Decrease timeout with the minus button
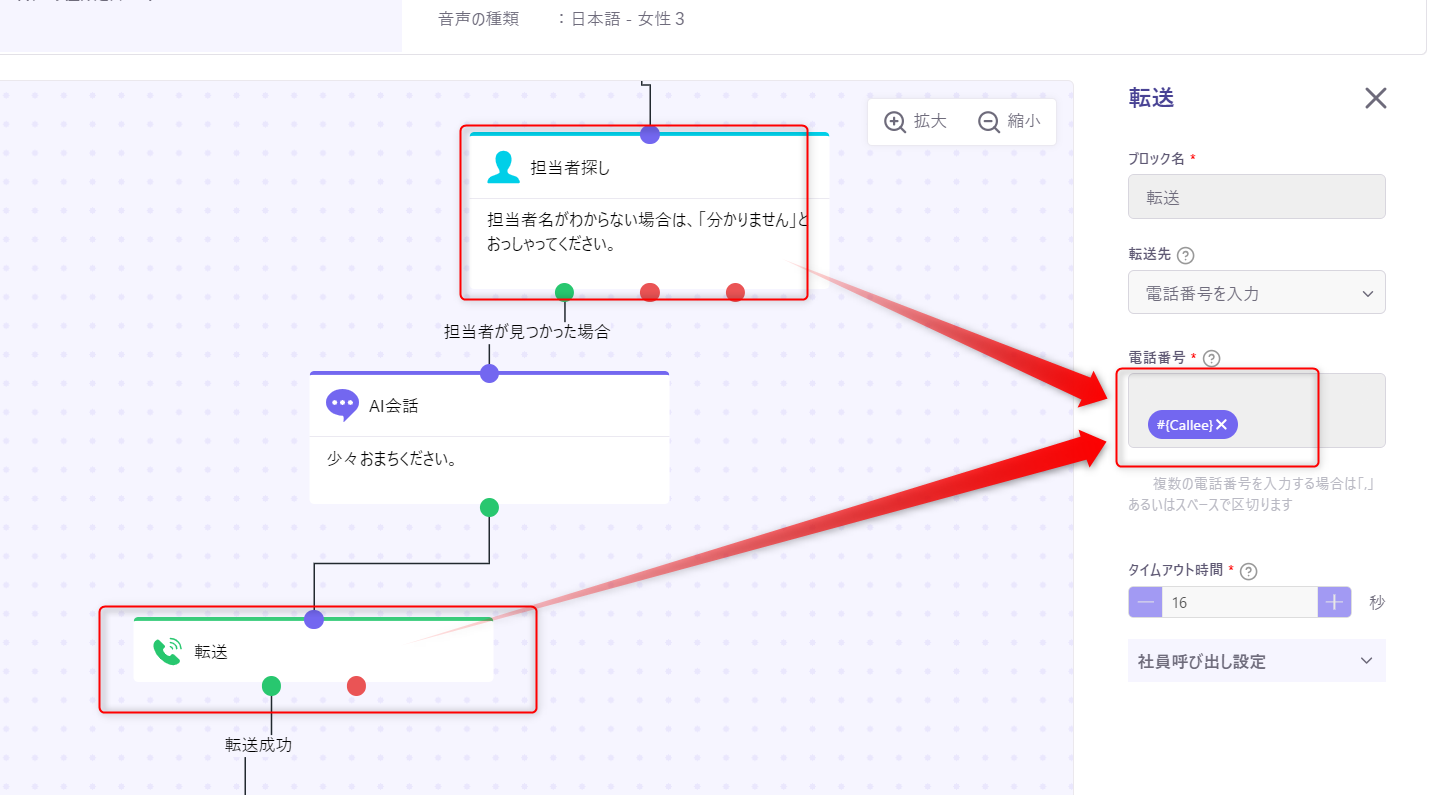 click(1145, 602)
